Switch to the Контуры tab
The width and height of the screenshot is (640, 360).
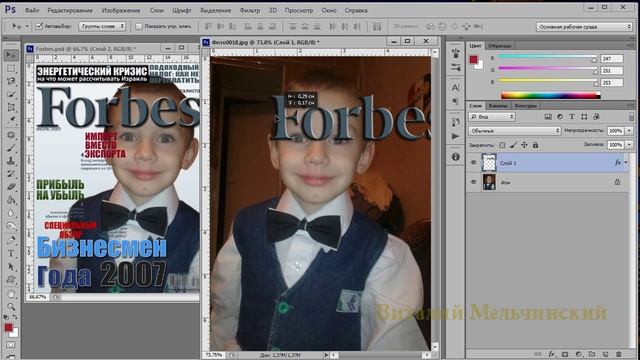click(x=525, y=106)
